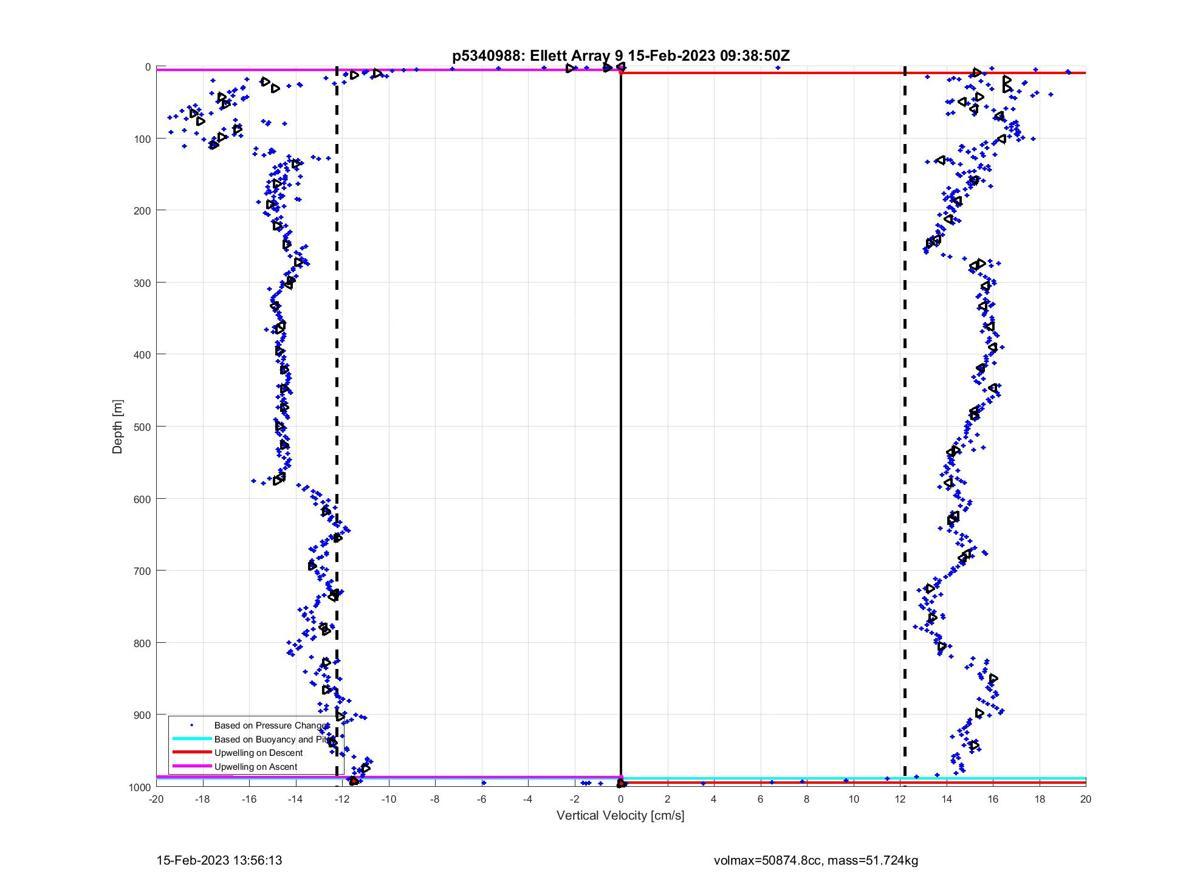Screen dimensions: 1200x885
Task: Select the 'Depth [m]' y-axis label
Action: (x=118, y=427)
